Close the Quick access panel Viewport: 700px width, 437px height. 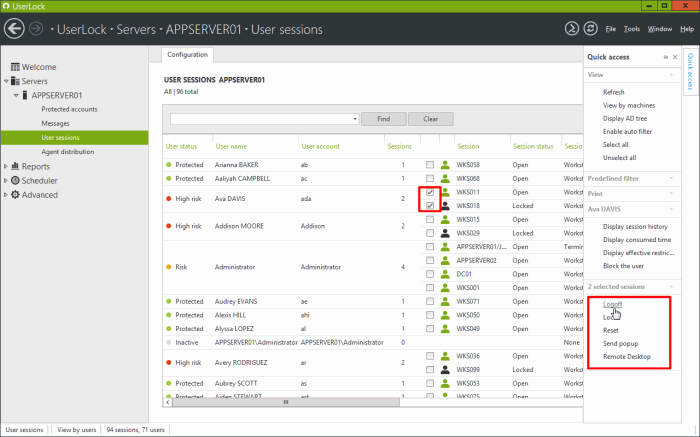pos(675,57)
